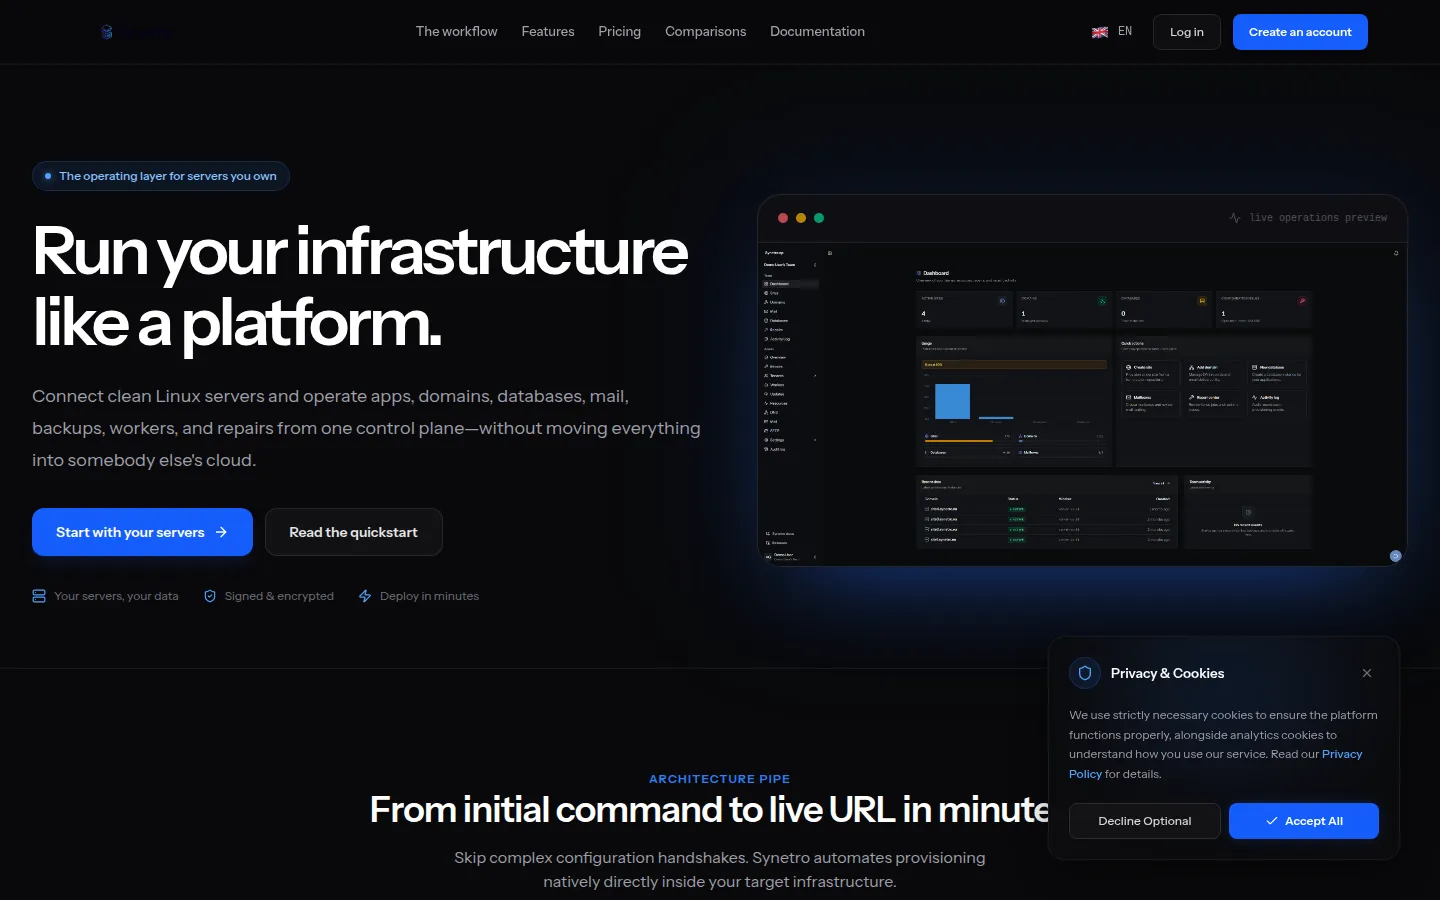Click the Synetro logo icon in the header
This screenshot has height=900, width=1440.
tap(107, 32)
